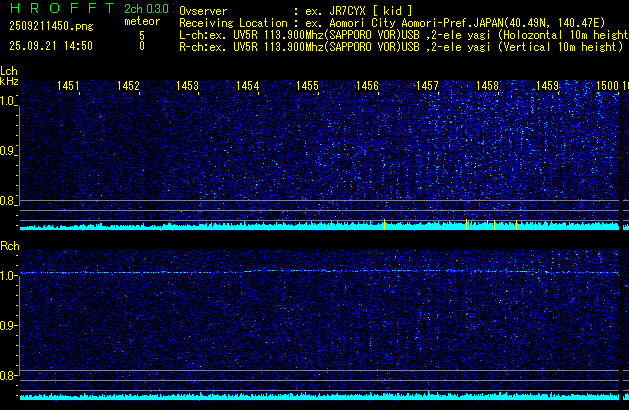Select the 1457 time marker
The image size is (629, 410).
(428, 87)
